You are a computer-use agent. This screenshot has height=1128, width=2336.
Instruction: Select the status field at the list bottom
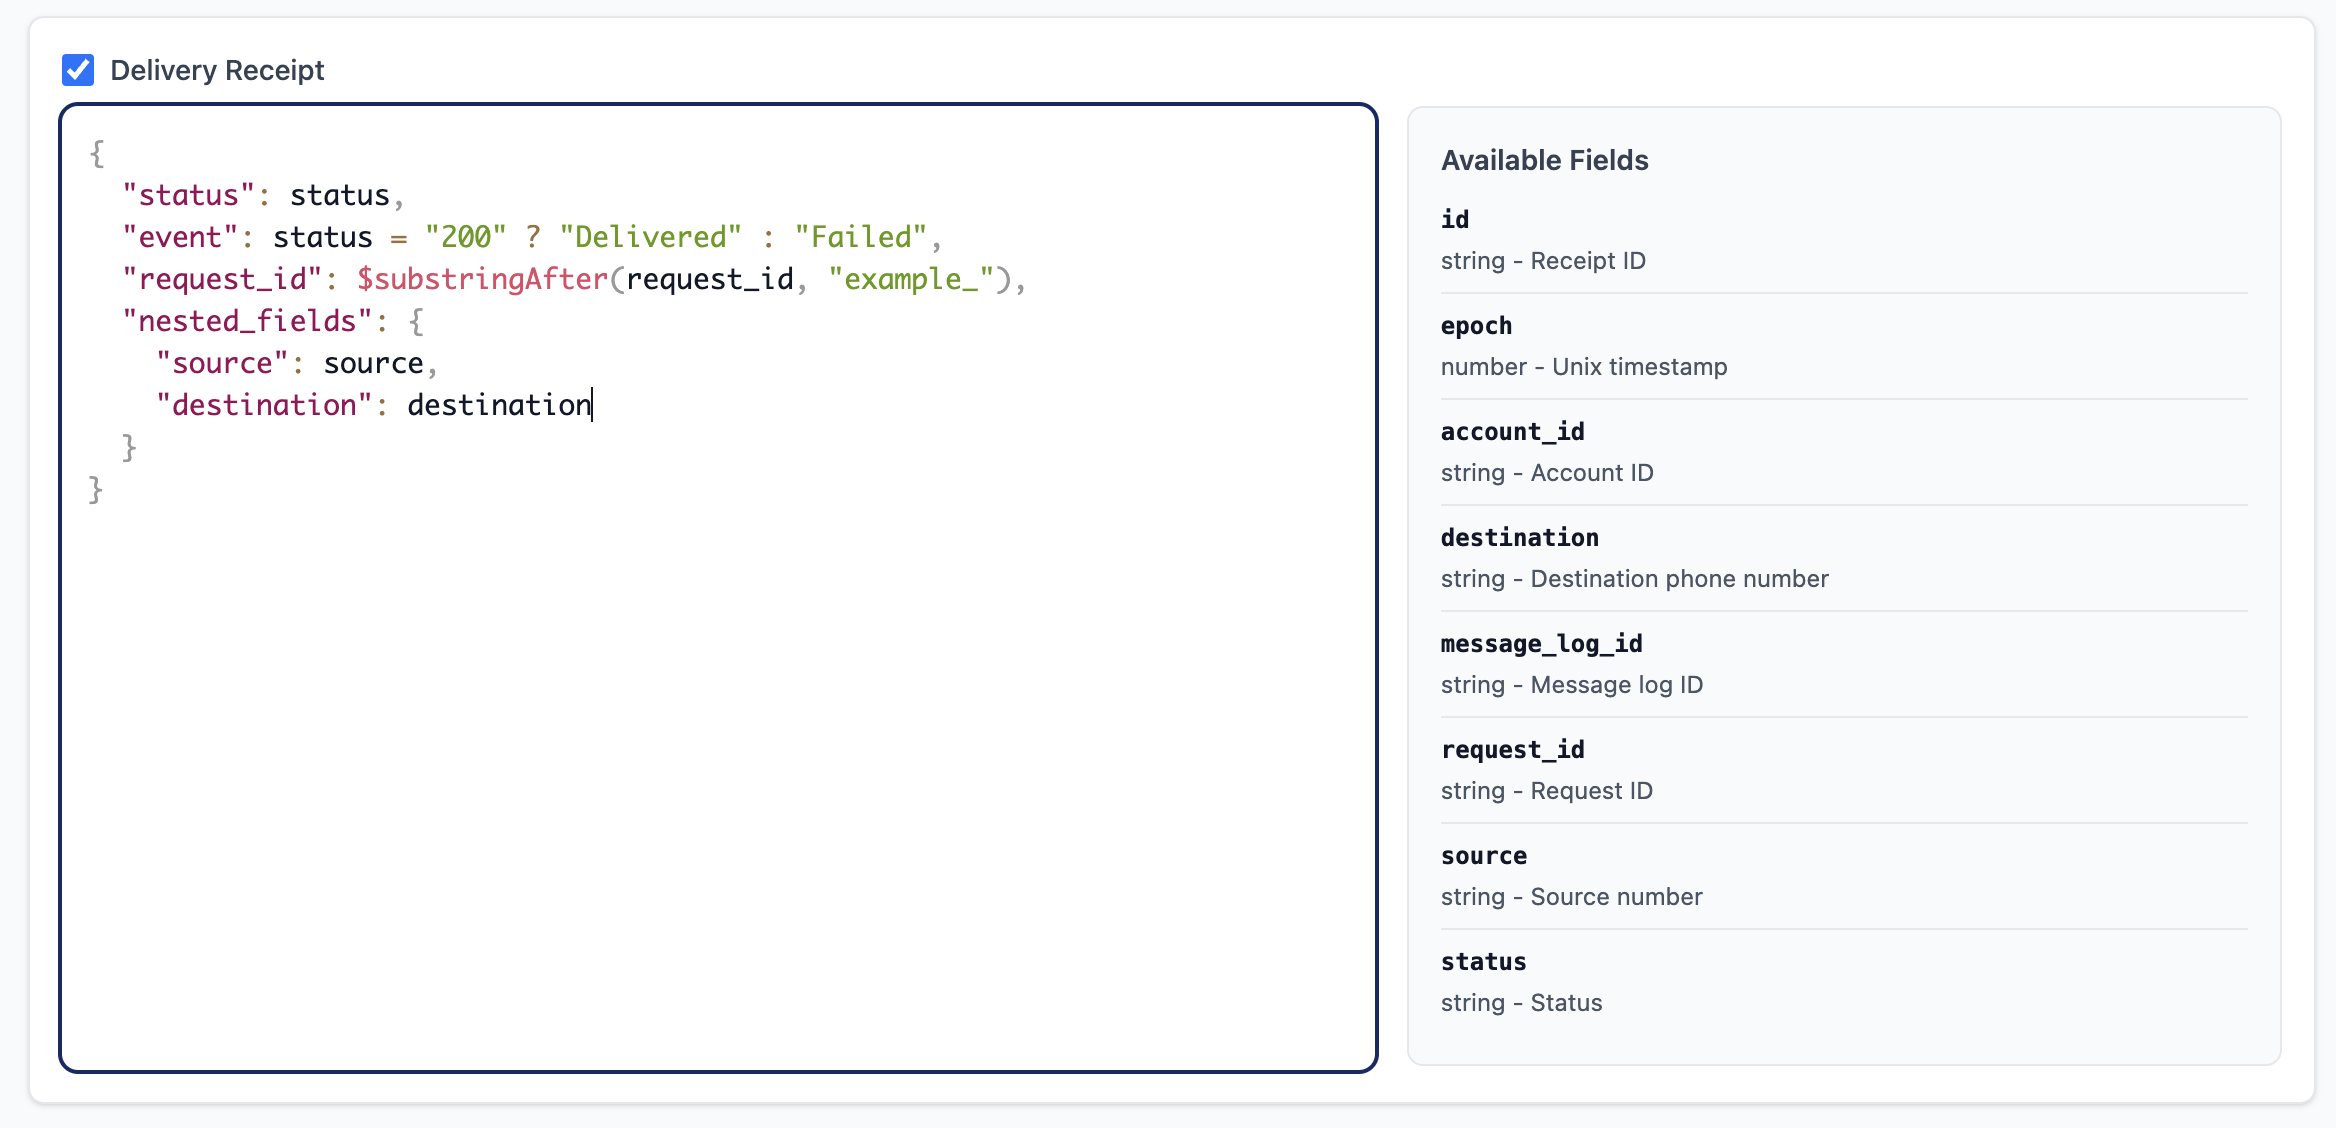coord(1483,961)
